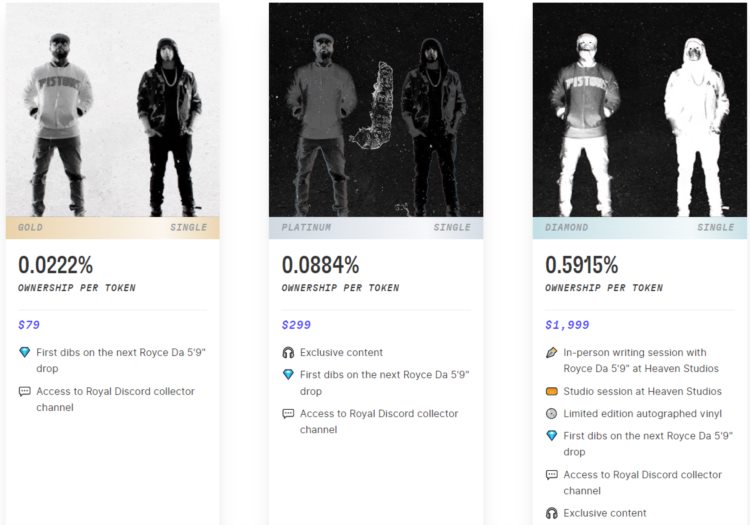Click the Diamond tier studio session icon

[x=552, y=392]
